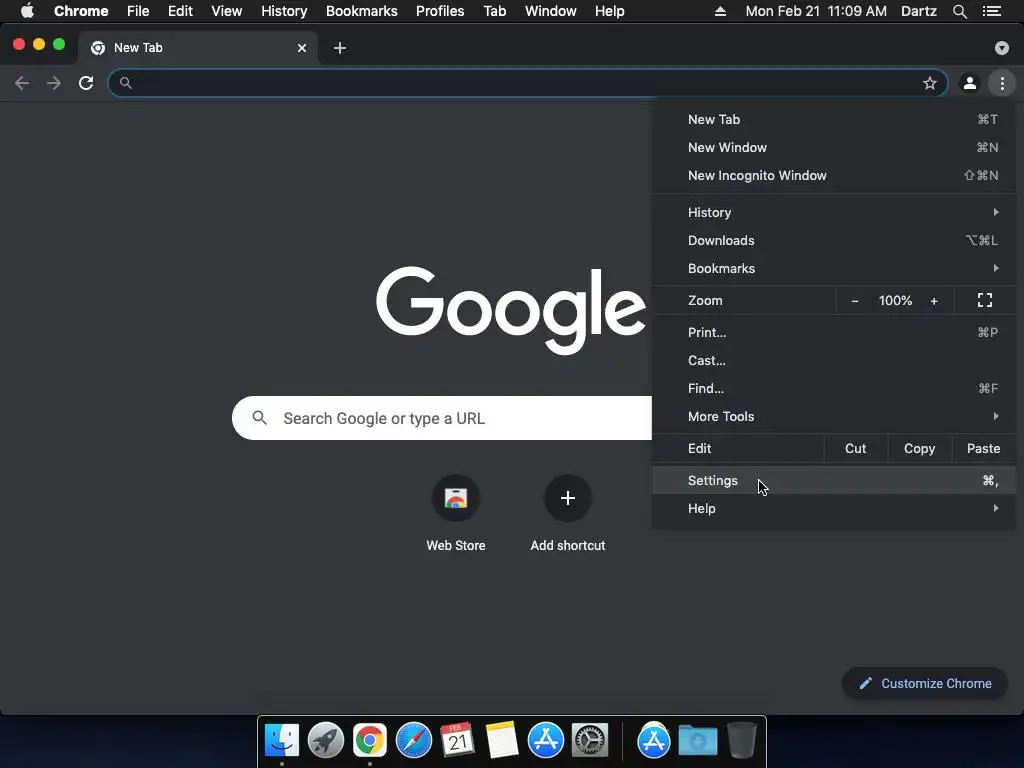This screenshot has width=1024, height=768.
Task: Open the File menu in menu bar
Action: [138, 11]
